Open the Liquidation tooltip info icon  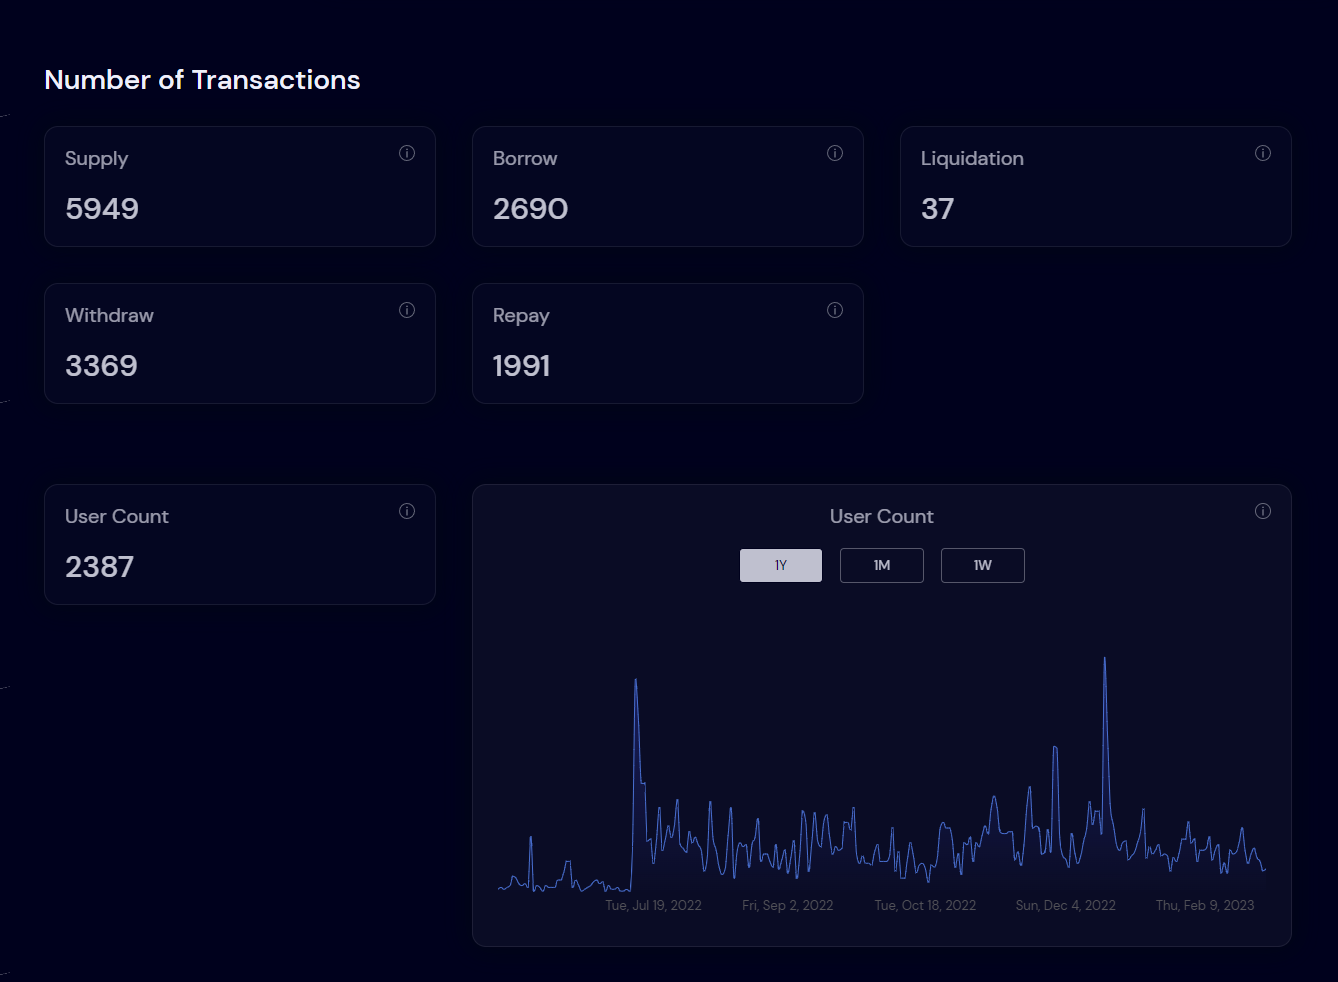tap(1263, 153)
